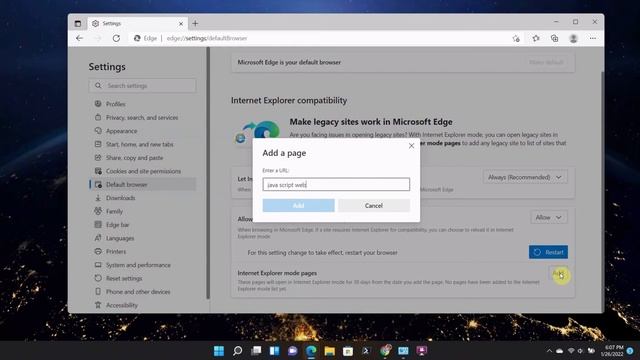
Task: Click the Settings sidebar scrollbar
Action: pyautogui.click(x=208, y=173)
